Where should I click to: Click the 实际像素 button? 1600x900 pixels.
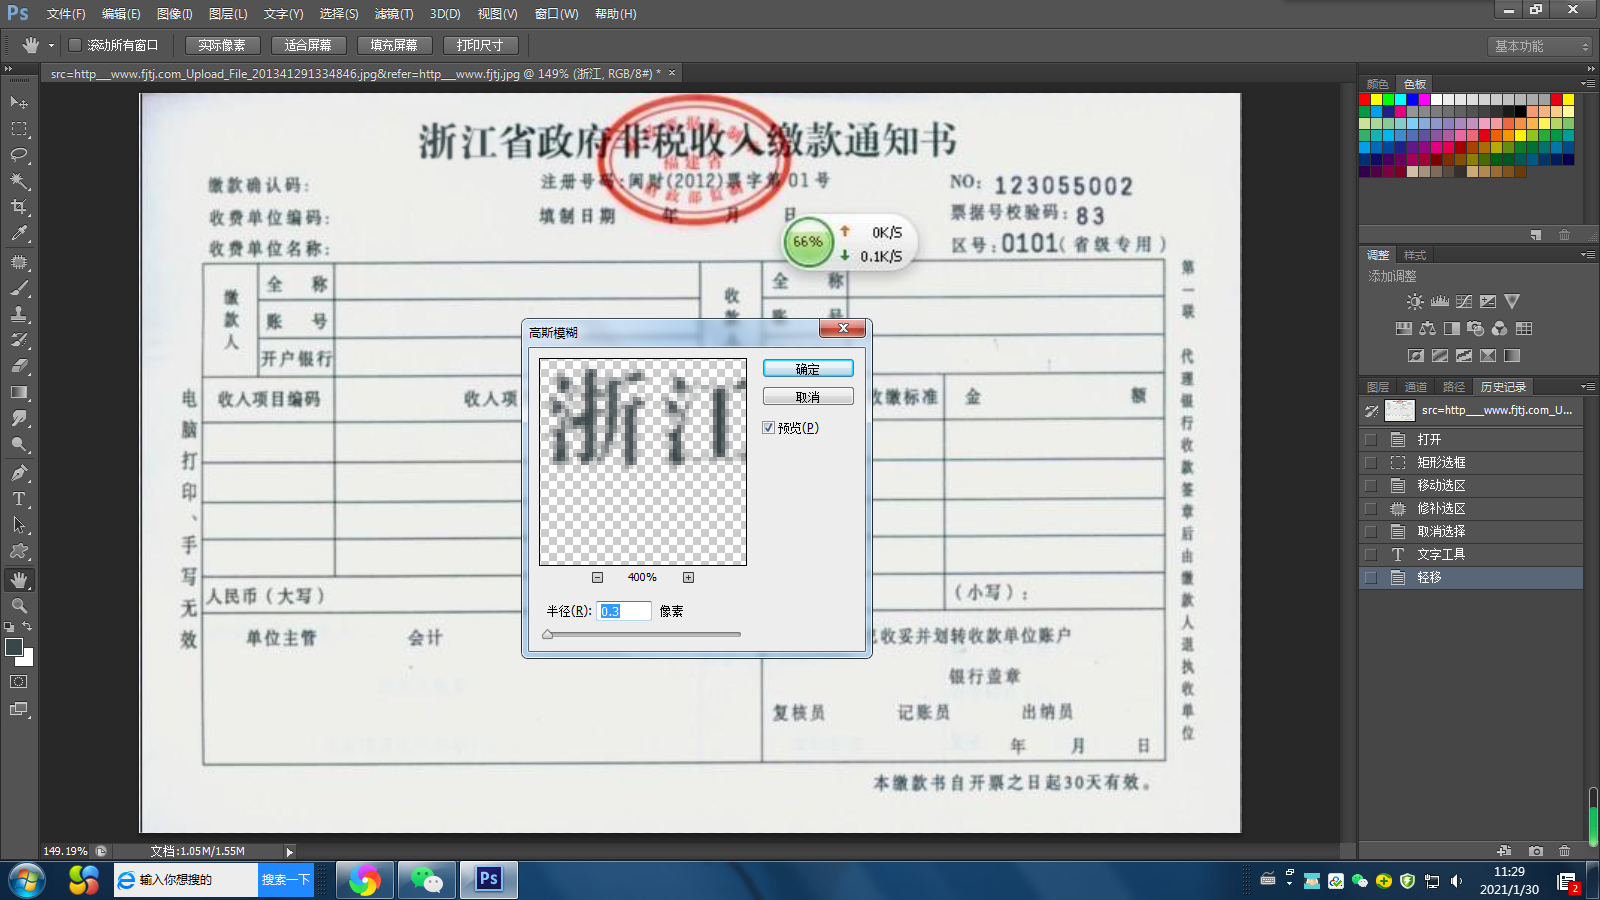tap(222, 45)
